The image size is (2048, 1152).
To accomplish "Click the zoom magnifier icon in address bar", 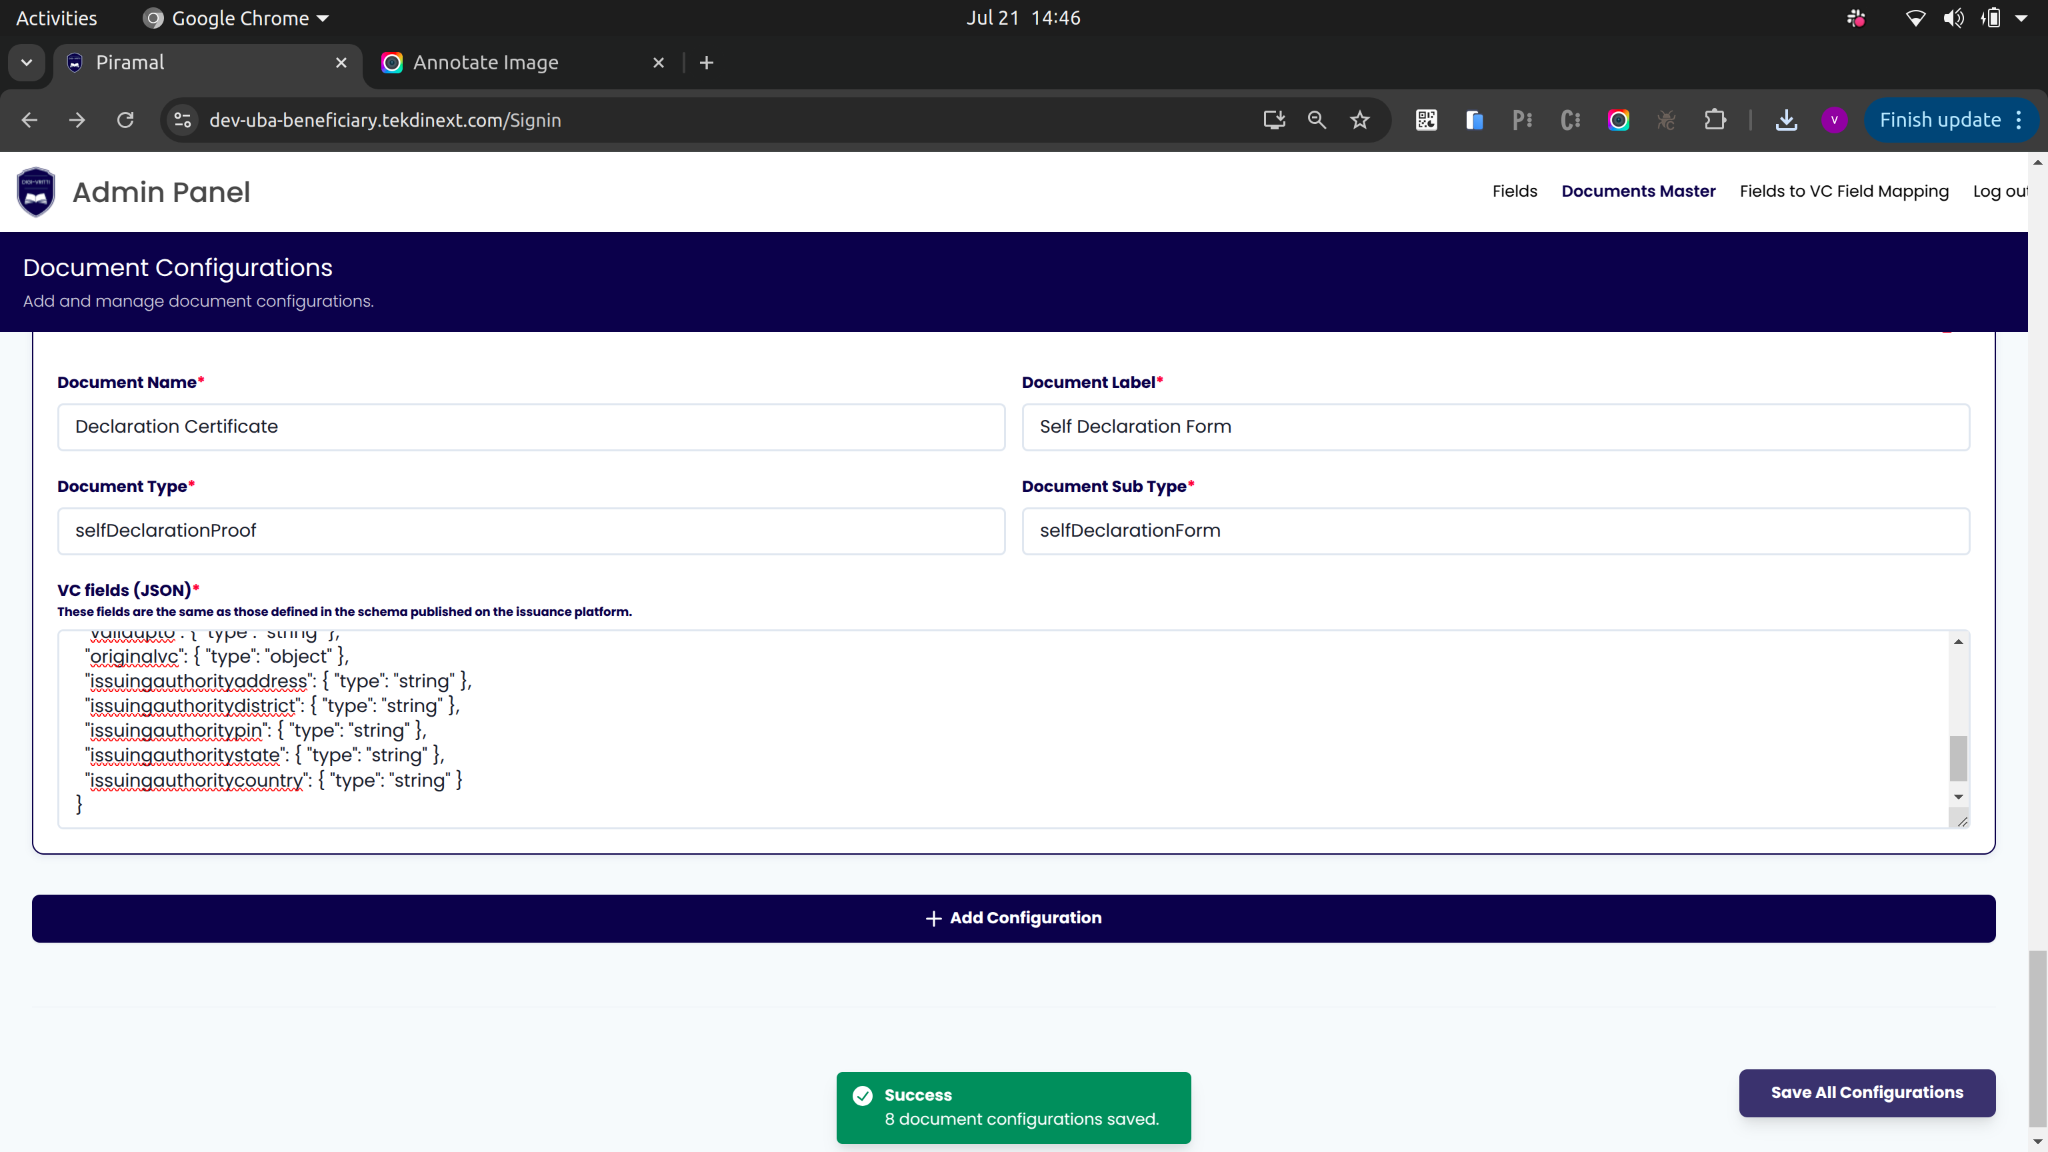I will coord(1317,120).
